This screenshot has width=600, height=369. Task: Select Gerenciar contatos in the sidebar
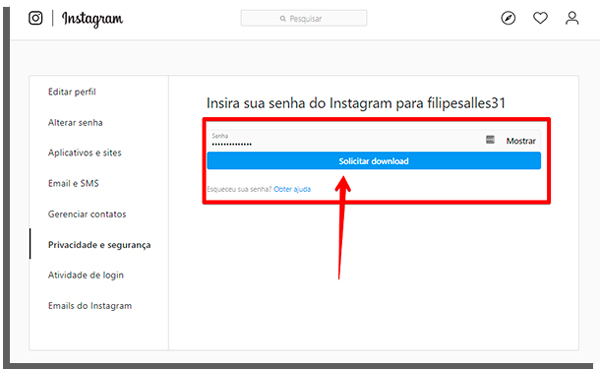click(87, 214)
